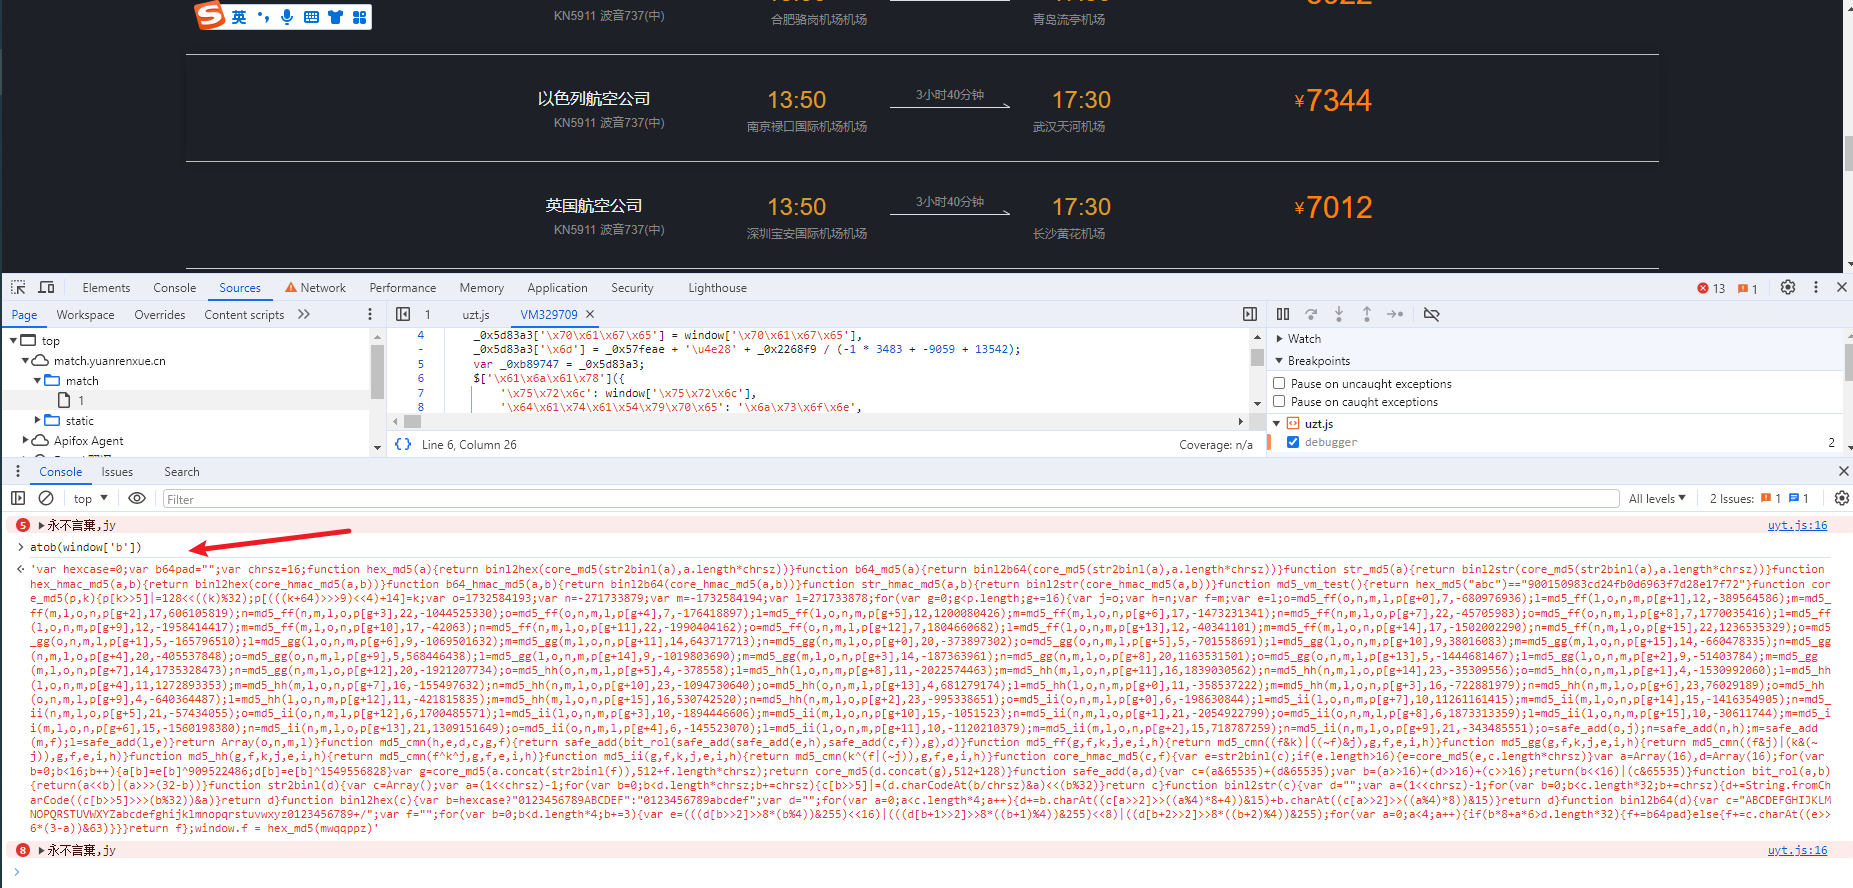The image size is (1853, 888).
Task: Hide the Sources navigator sidebar
Action: click(x=403, y=314)
